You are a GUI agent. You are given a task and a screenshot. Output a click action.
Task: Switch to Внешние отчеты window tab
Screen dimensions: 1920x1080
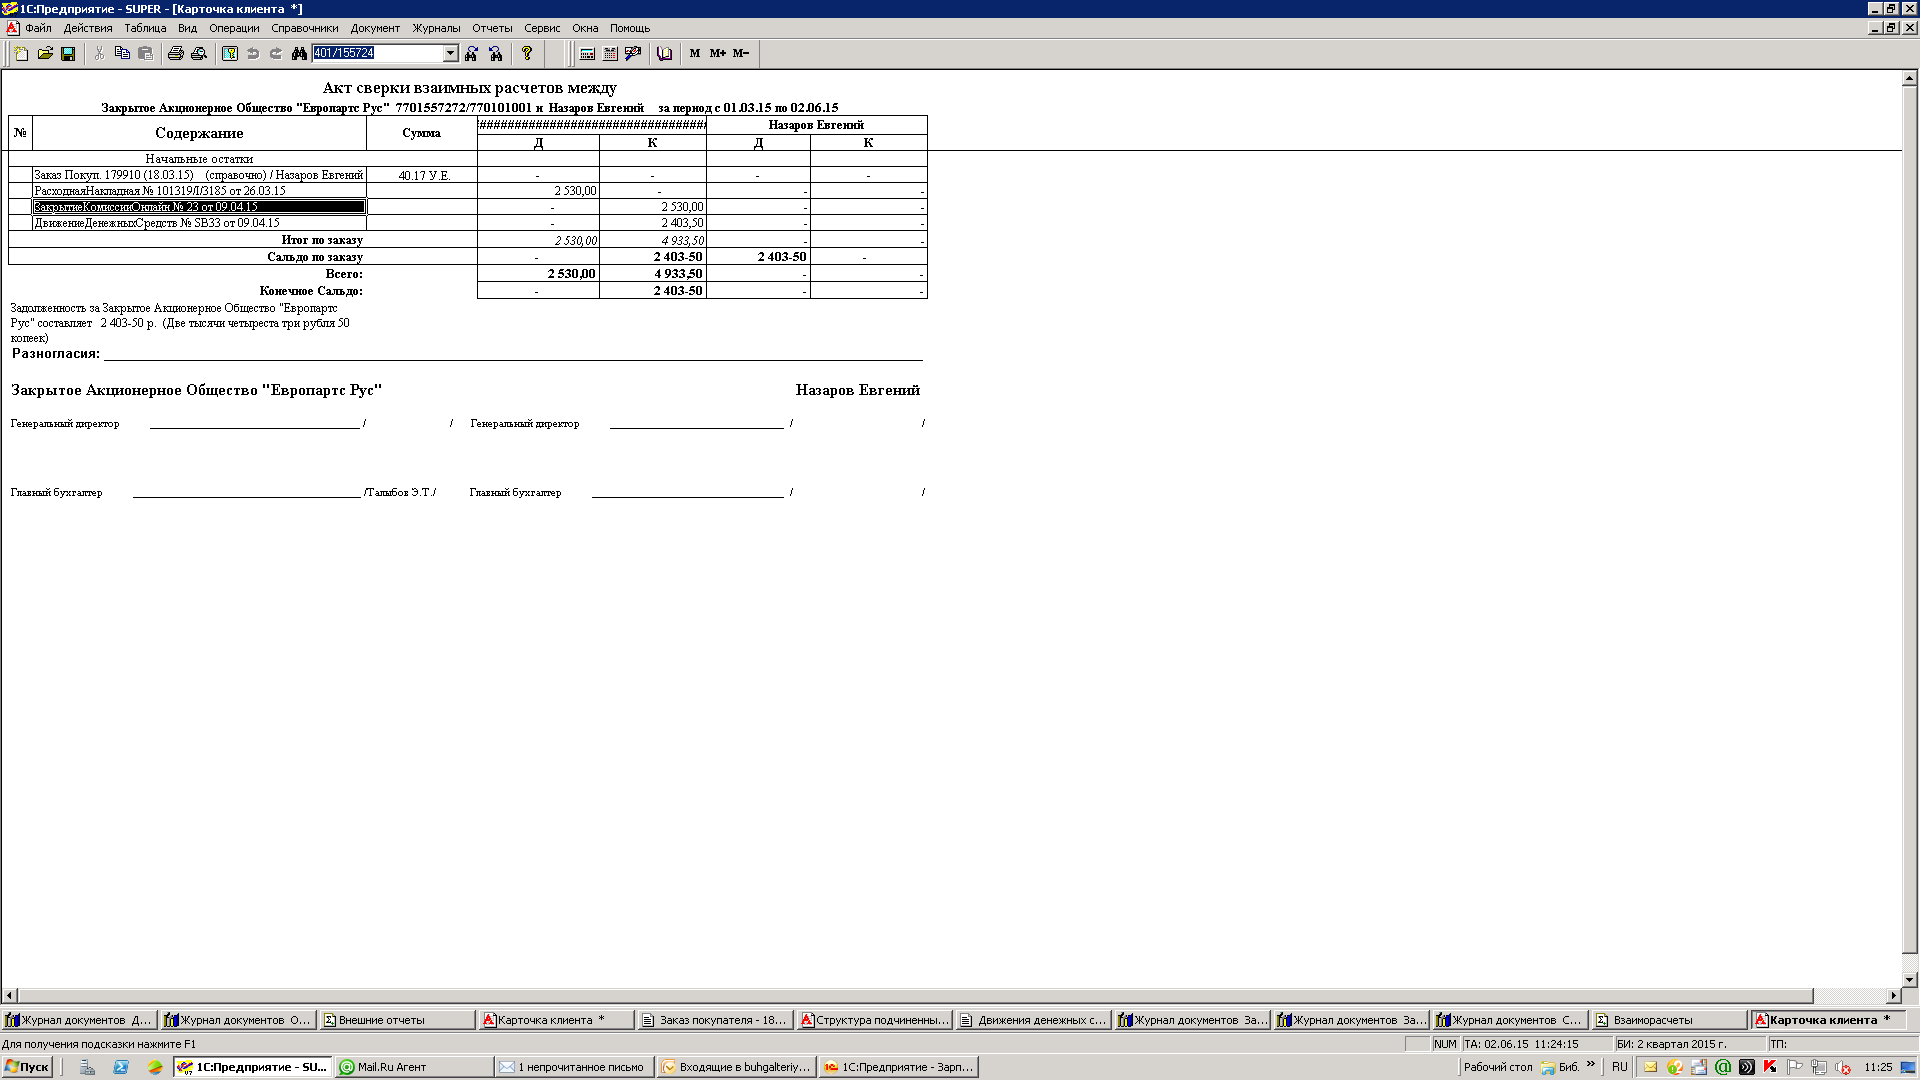(395, 1020)
